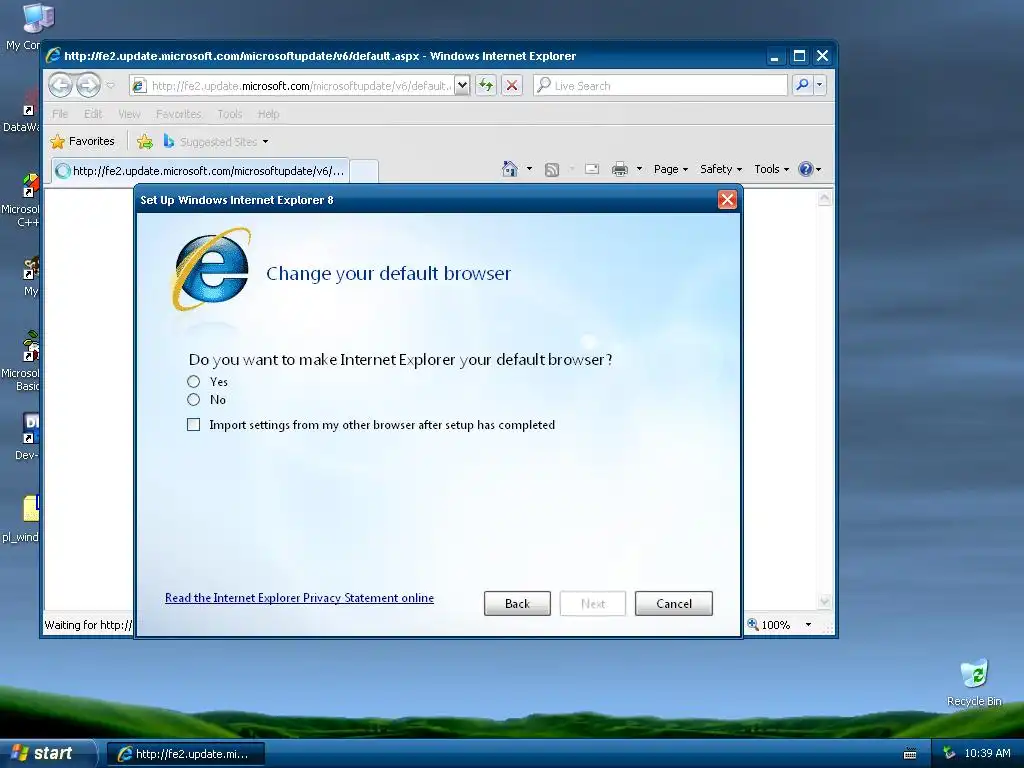Open the Edit menu
This screenshot has width=1024, height=768.
coord(93,114)
